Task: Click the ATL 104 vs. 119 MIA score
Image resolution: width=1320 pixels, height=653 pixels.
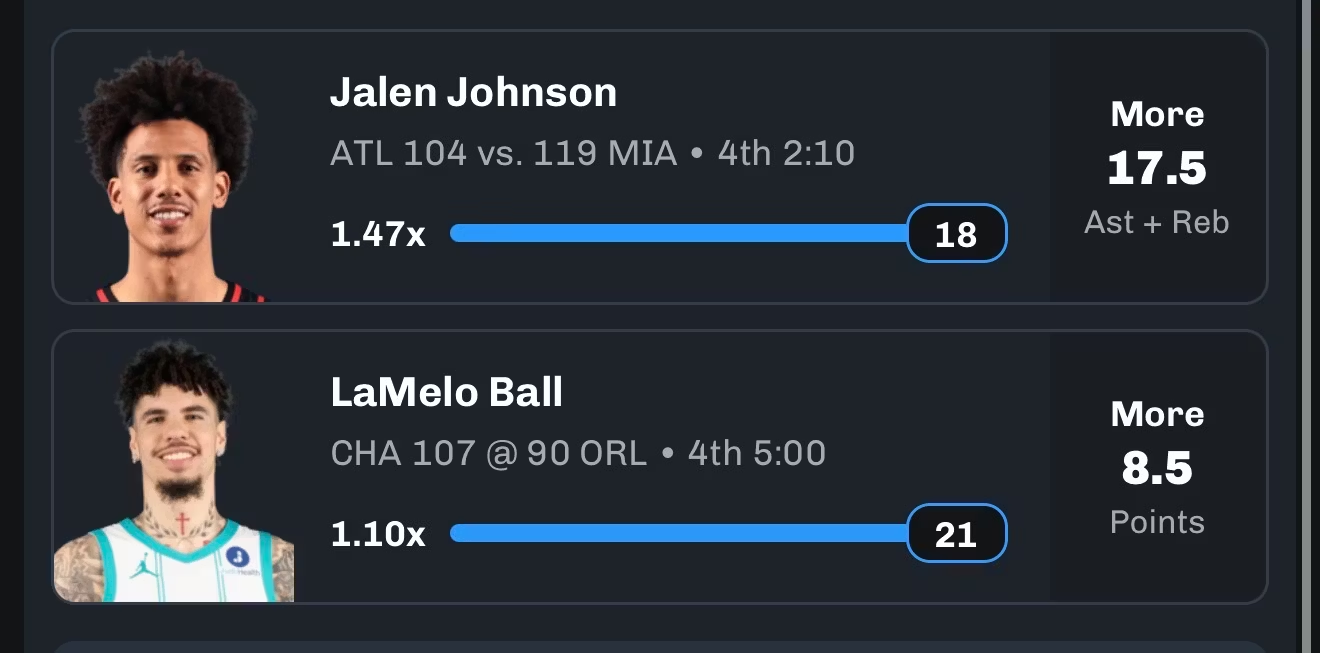Action: point(503,153)
